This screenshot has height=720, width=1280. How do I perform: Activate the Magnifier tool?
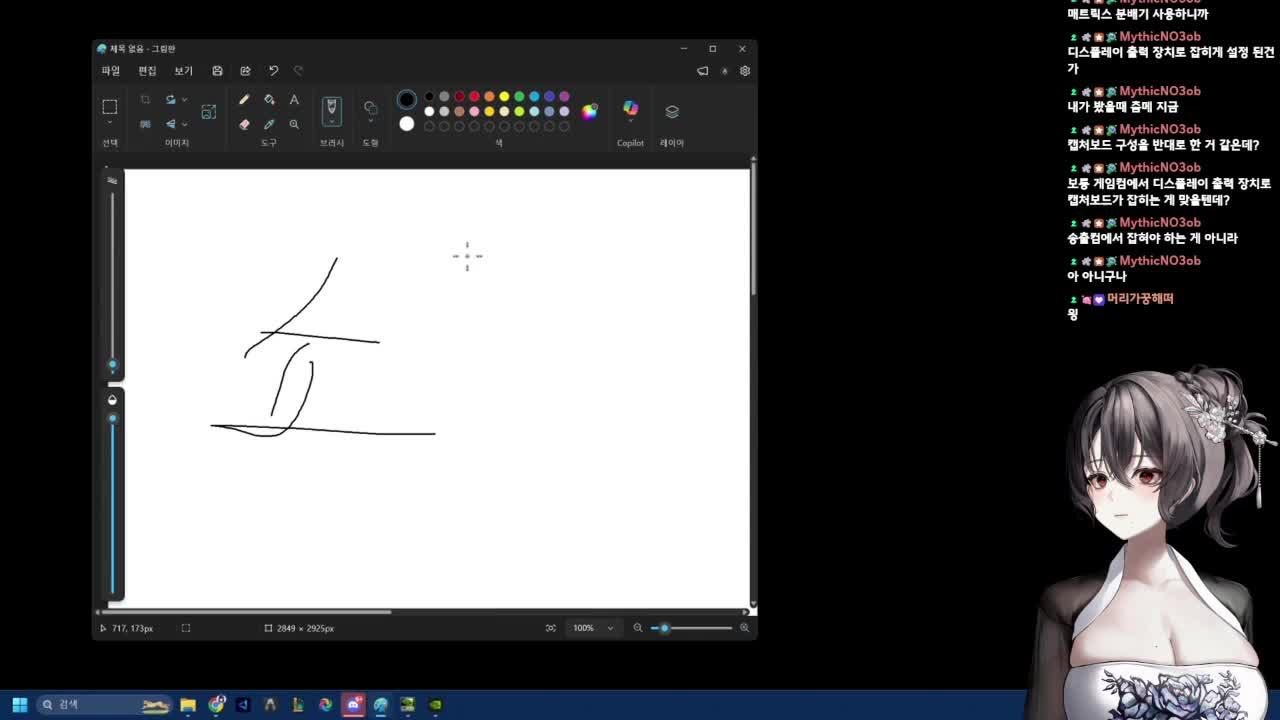tap(294, 124)
